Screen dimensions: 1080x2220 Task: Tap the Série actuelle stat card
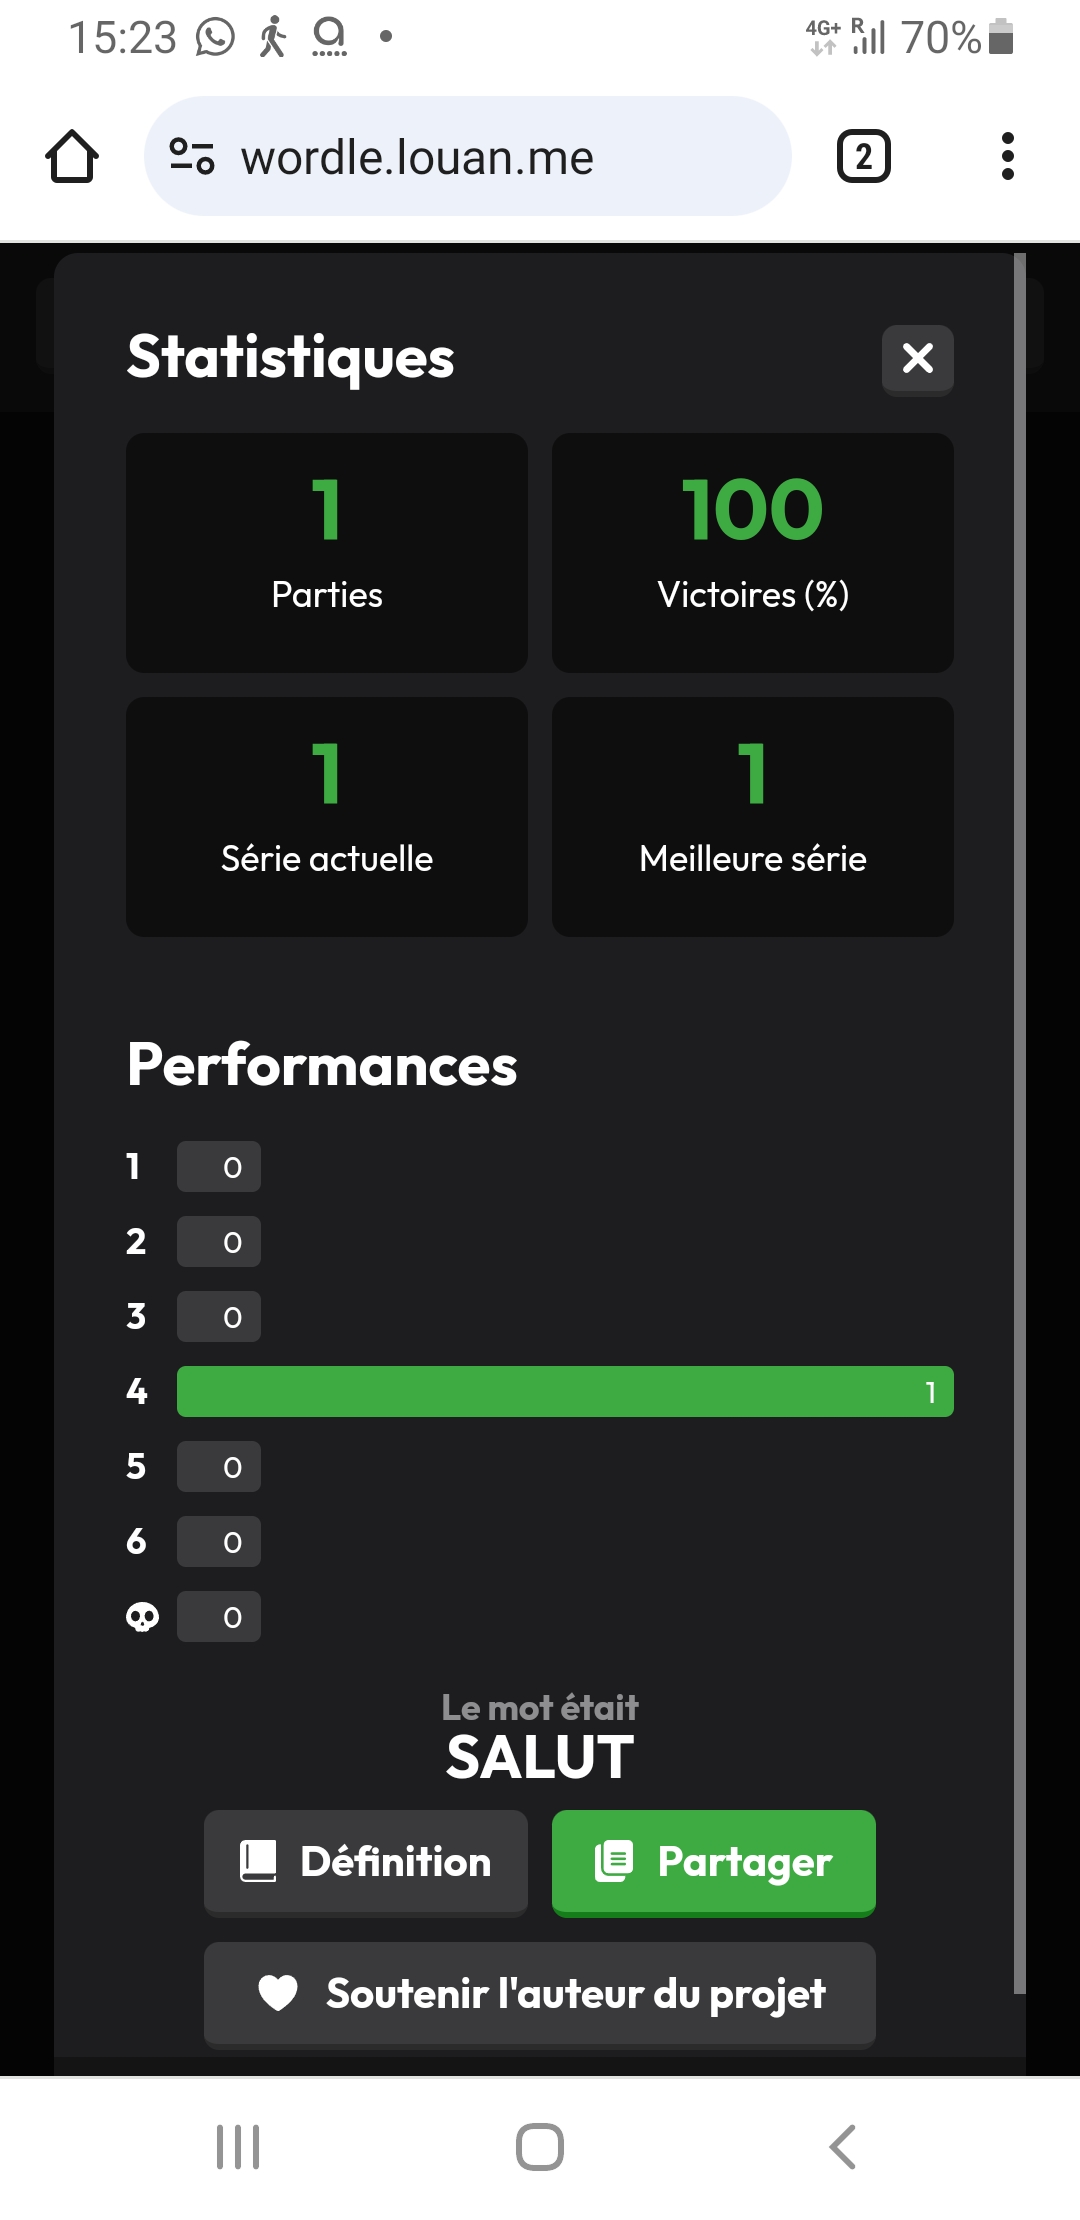[327, 817]
